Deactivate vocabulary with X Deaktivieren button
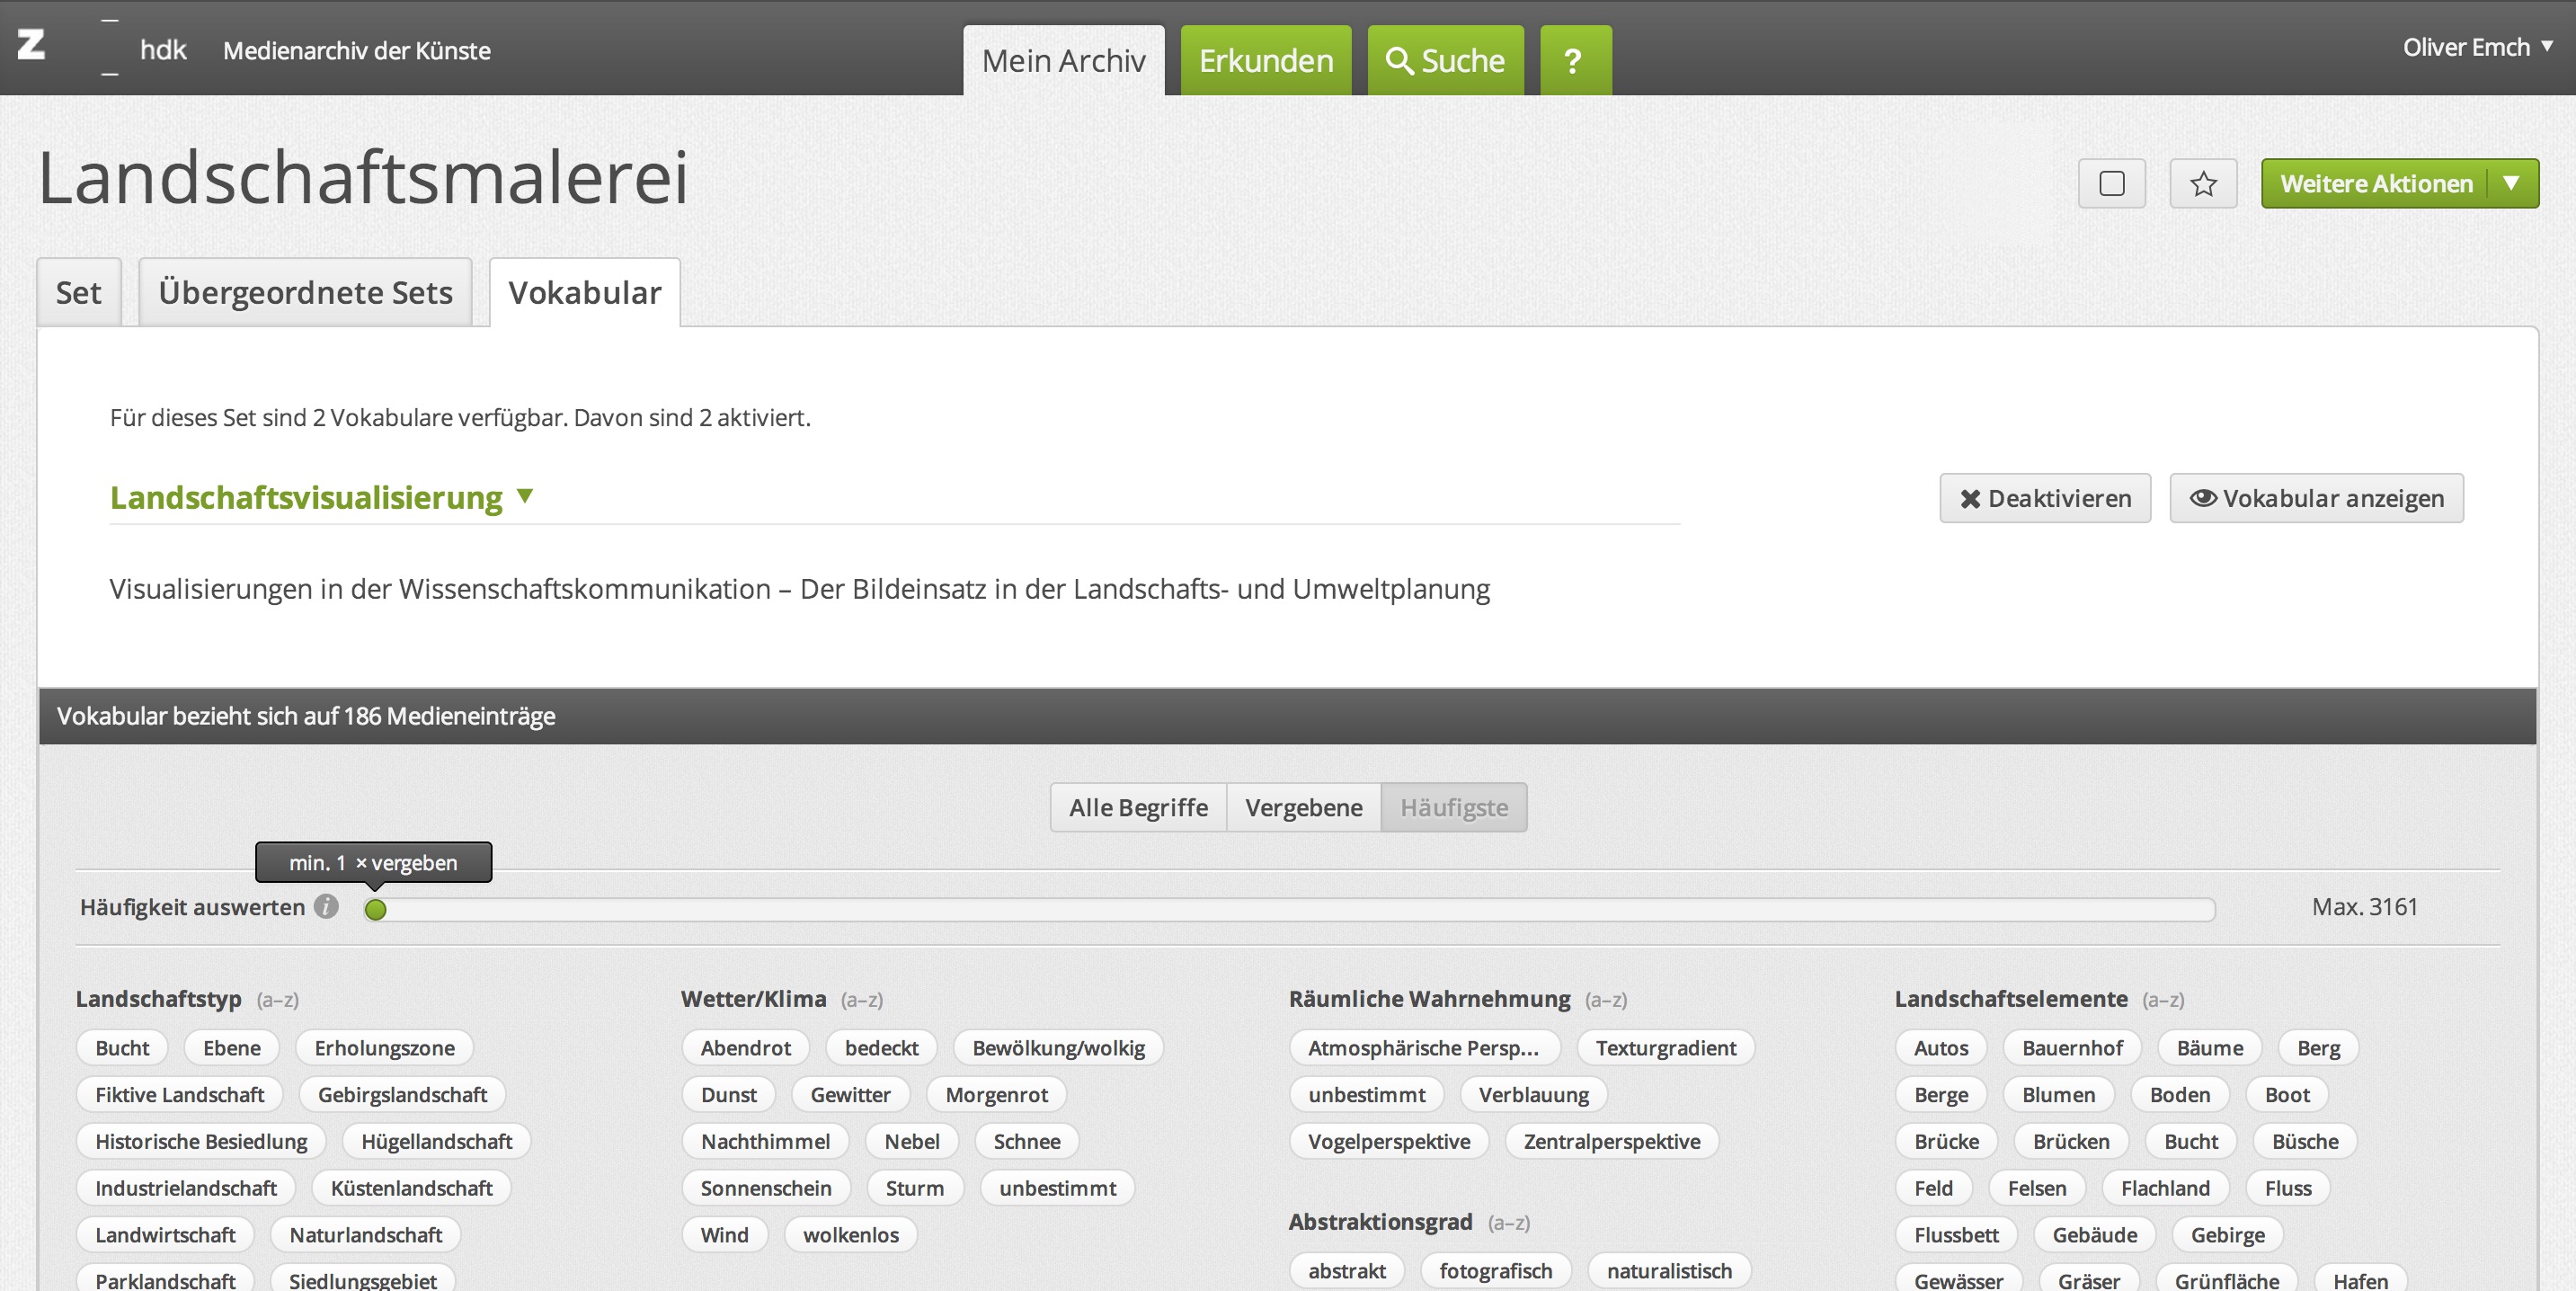 (x=2044, y=498)
